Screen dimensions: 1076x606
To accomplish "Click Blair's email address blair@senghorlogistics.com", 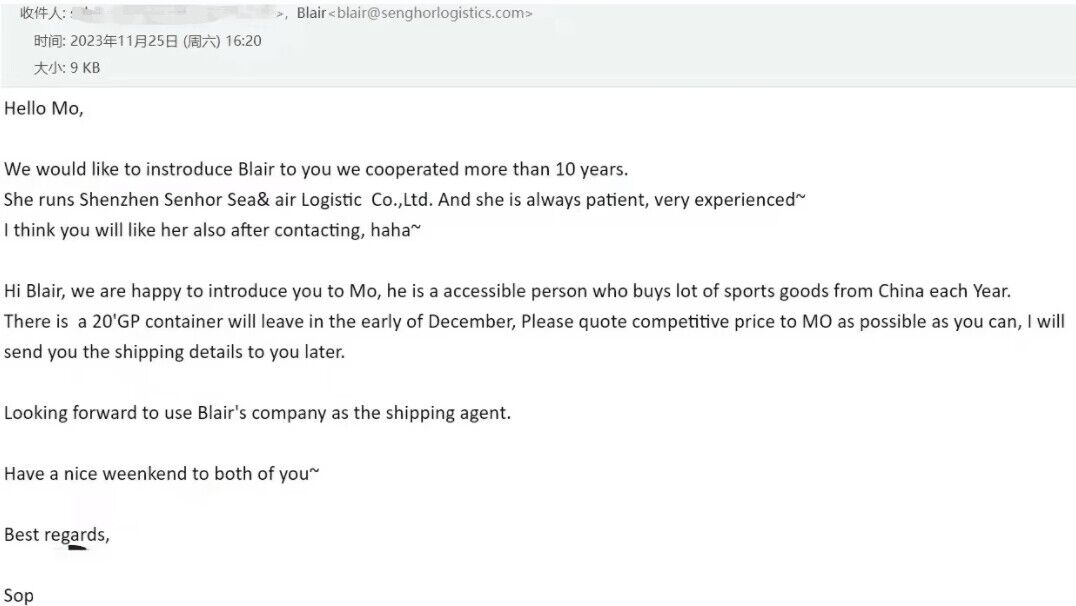I will (430, 13).
